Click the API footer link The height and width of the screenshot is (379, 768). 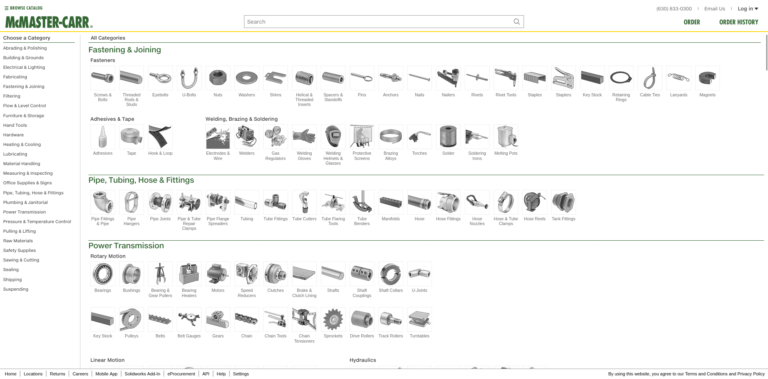tap(206, 374)
